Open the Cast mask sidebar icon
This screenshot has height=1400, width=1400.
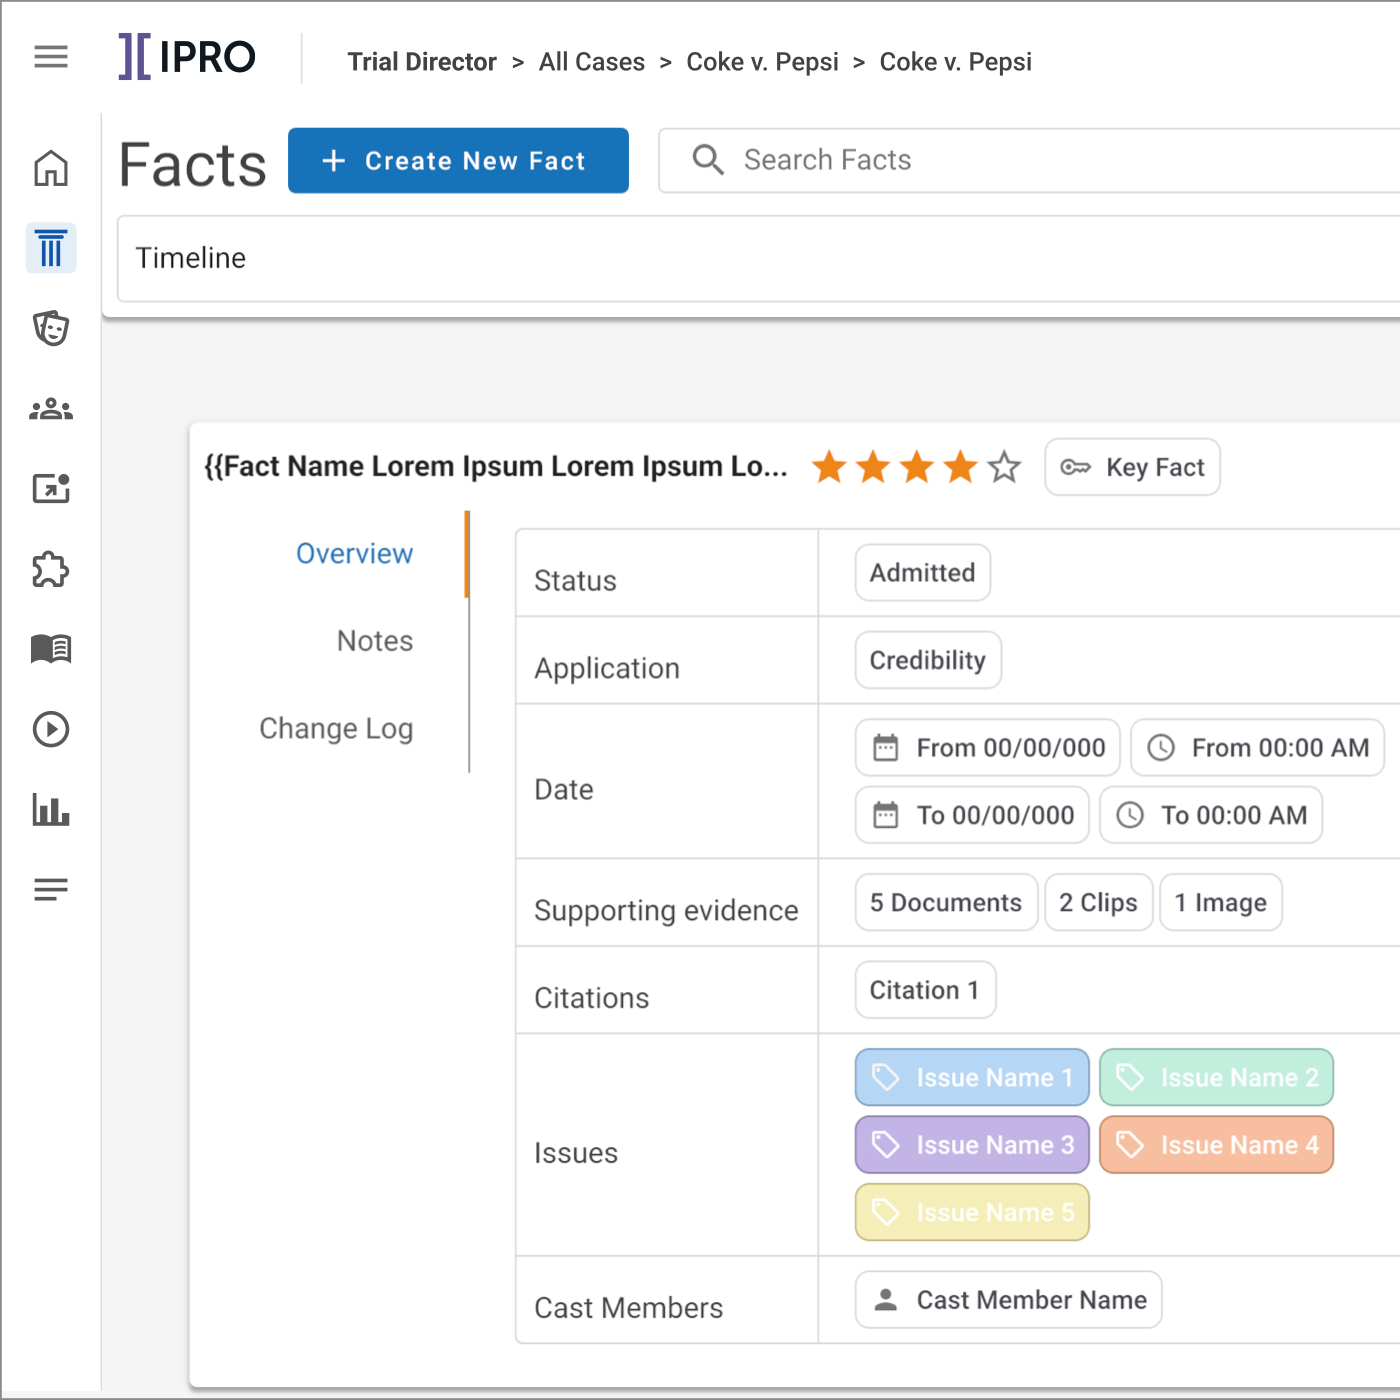tap(51, 328)
